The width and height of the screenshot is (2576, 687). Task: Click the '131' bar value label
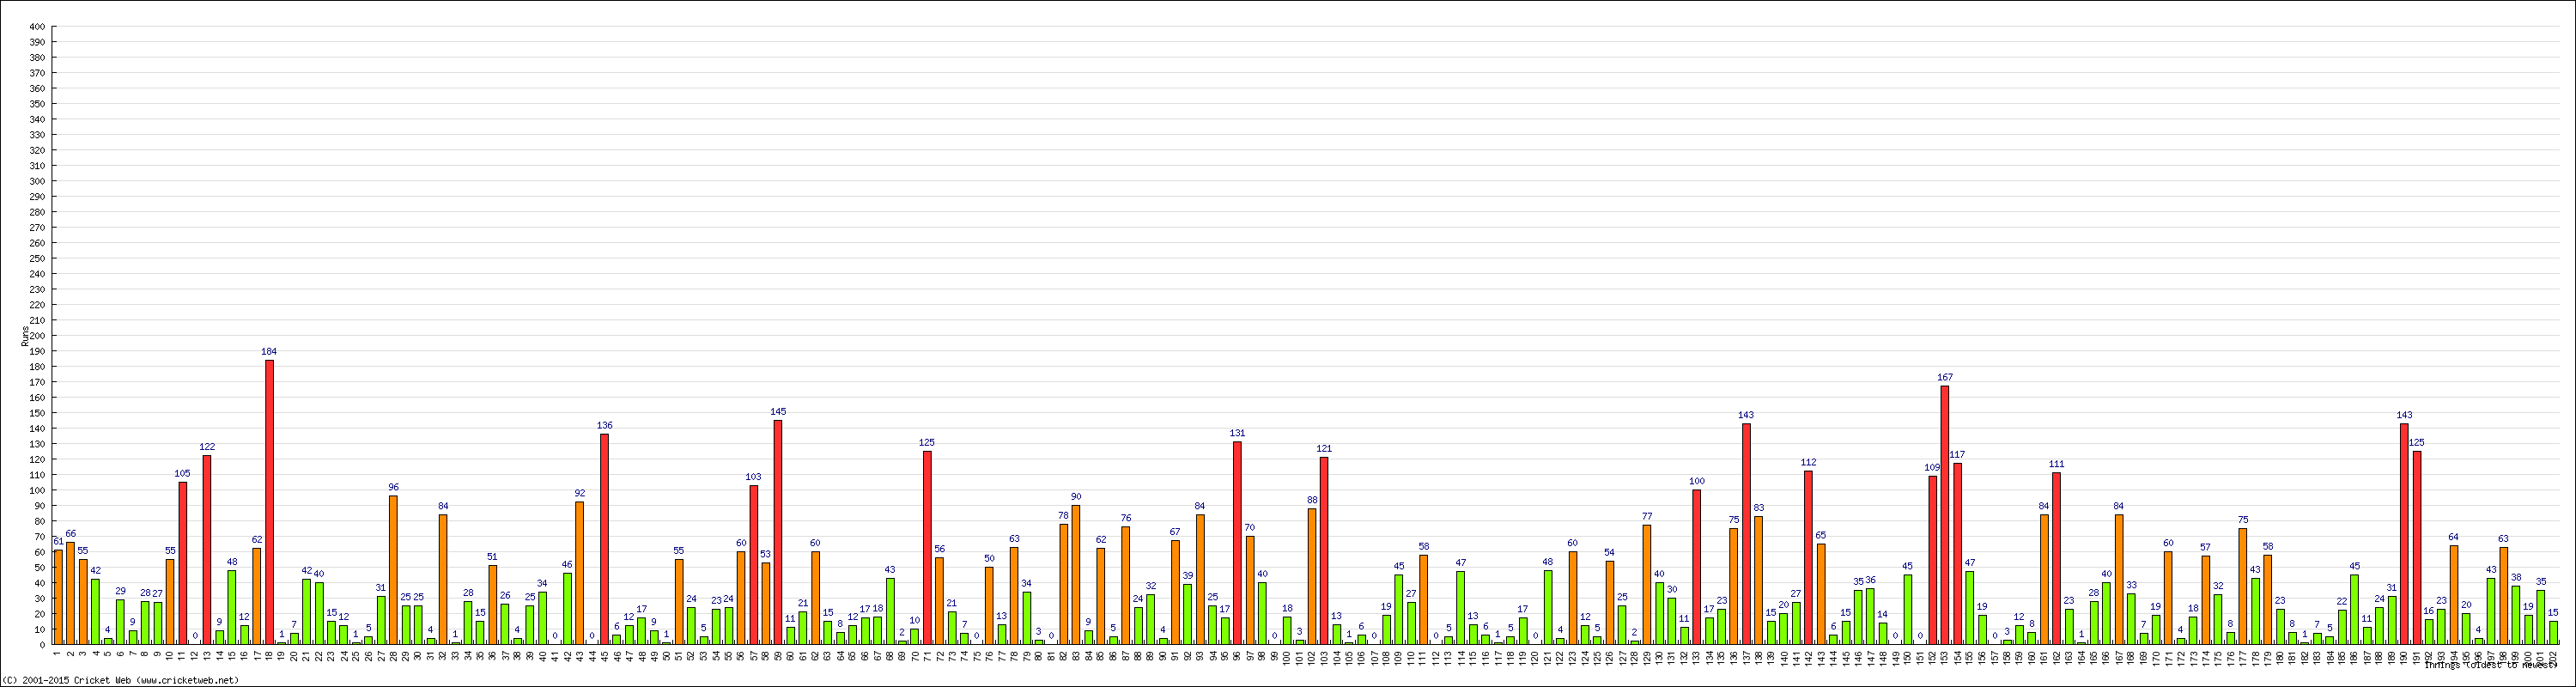point(1237,434)
